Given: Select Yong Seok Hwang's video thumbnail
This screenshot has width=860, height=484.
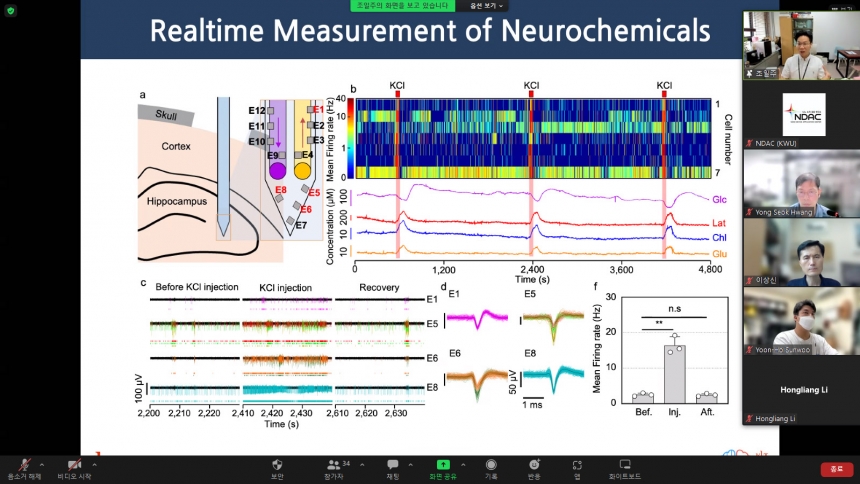Looking at the screenshot, I should (x=798, y=184).
